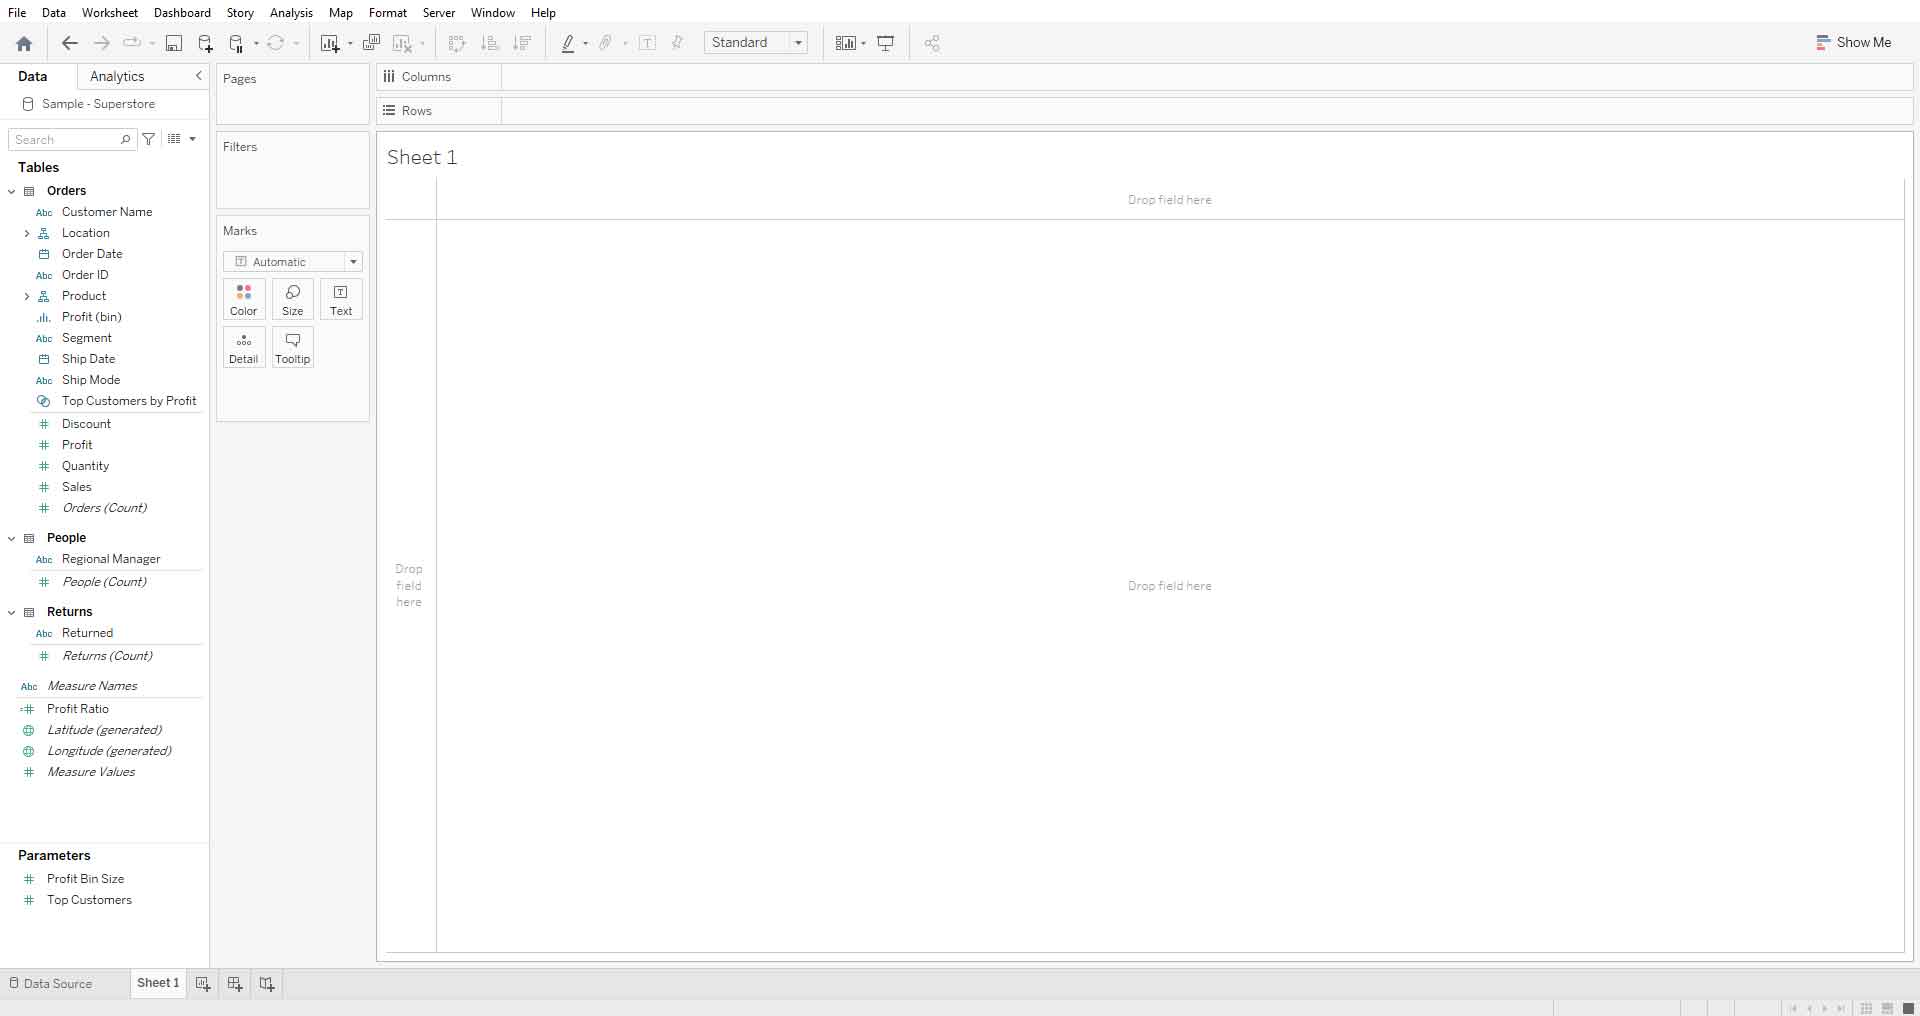Switch to the Analytics tab
Viewport: 1920px width, 1016px height.
[117, 76]
